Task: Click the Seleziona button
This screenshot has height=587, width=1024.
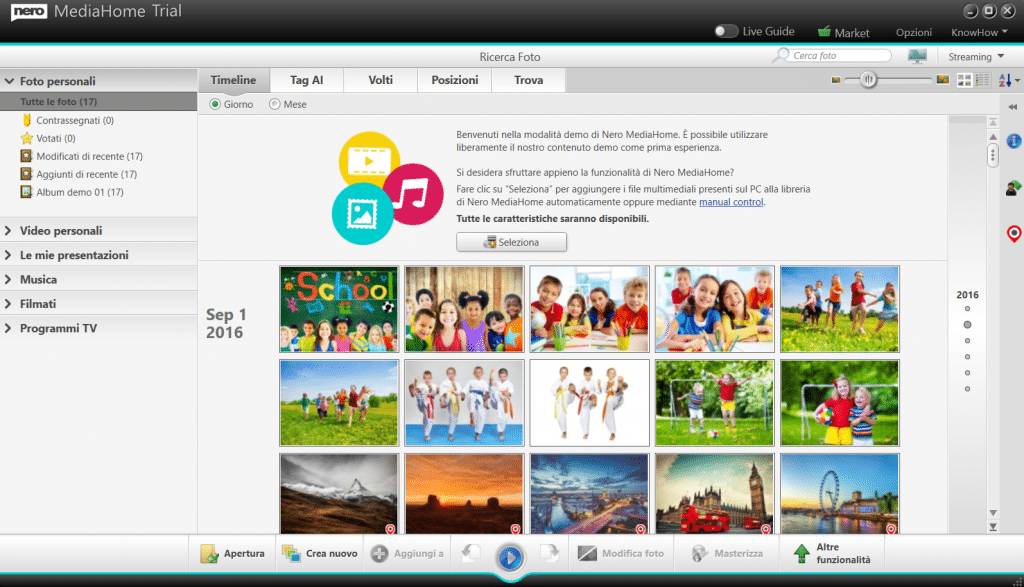Action: (511, 242)
